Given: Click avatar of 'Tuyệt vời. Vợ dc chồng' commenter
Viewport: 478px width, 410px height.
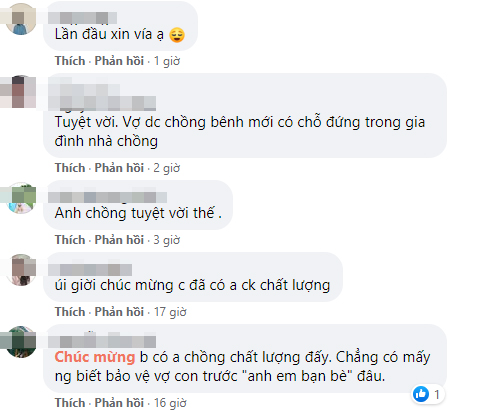Looking at the screenshot, I should [x=21, y=91].
